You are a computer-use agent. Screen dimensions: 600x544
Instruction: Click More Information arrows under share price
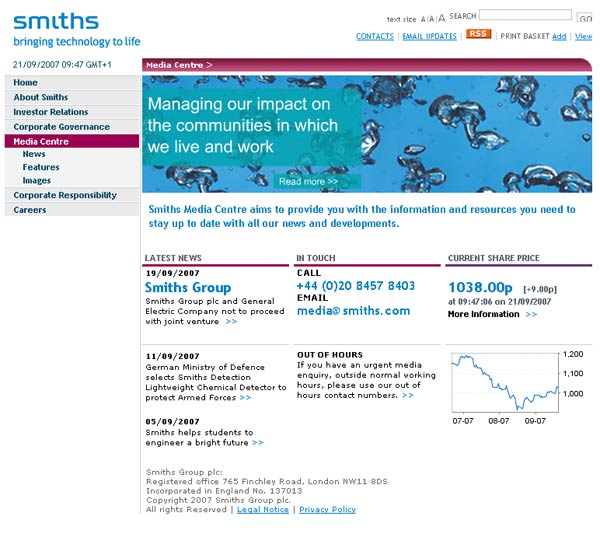pyautogui.click(x=531, y=314)
